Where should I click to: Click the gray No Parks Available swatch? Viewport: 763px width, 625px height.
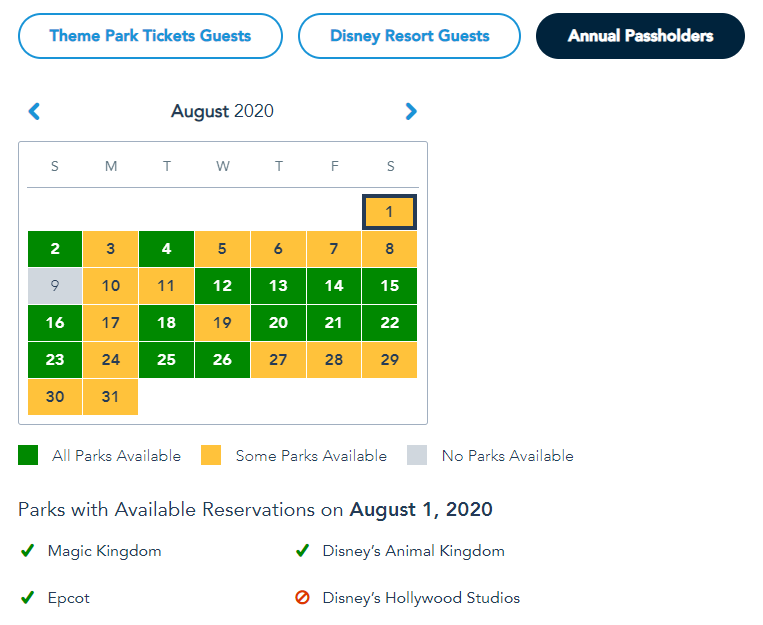417,456
